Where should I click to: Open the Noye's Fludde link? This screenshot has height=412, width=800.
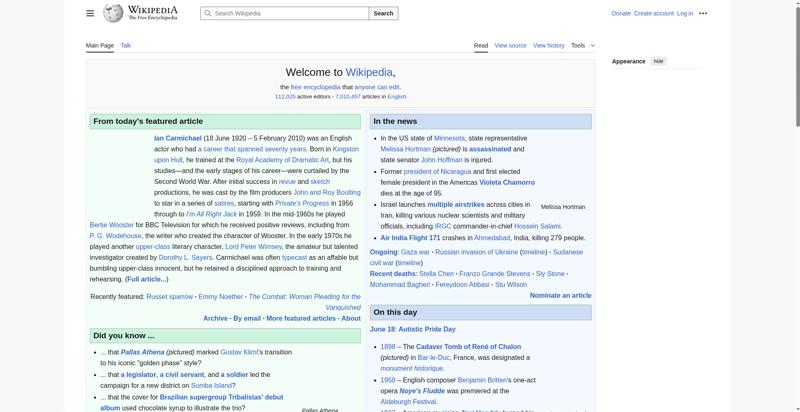point(422,391)
